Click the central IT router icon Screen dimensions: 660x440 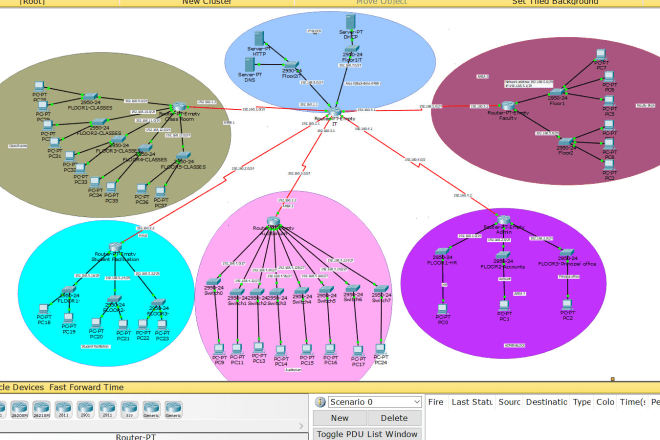point(335,112)
